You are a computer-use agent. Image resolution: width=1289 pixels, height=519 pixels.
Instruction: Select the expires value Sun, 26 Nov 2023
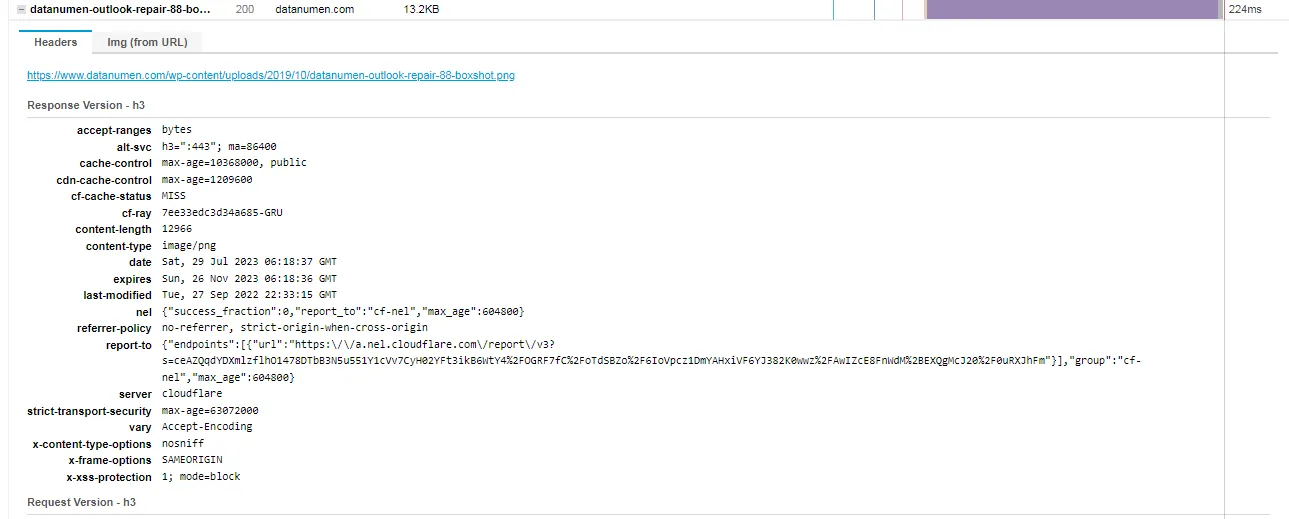click(249, 278)
